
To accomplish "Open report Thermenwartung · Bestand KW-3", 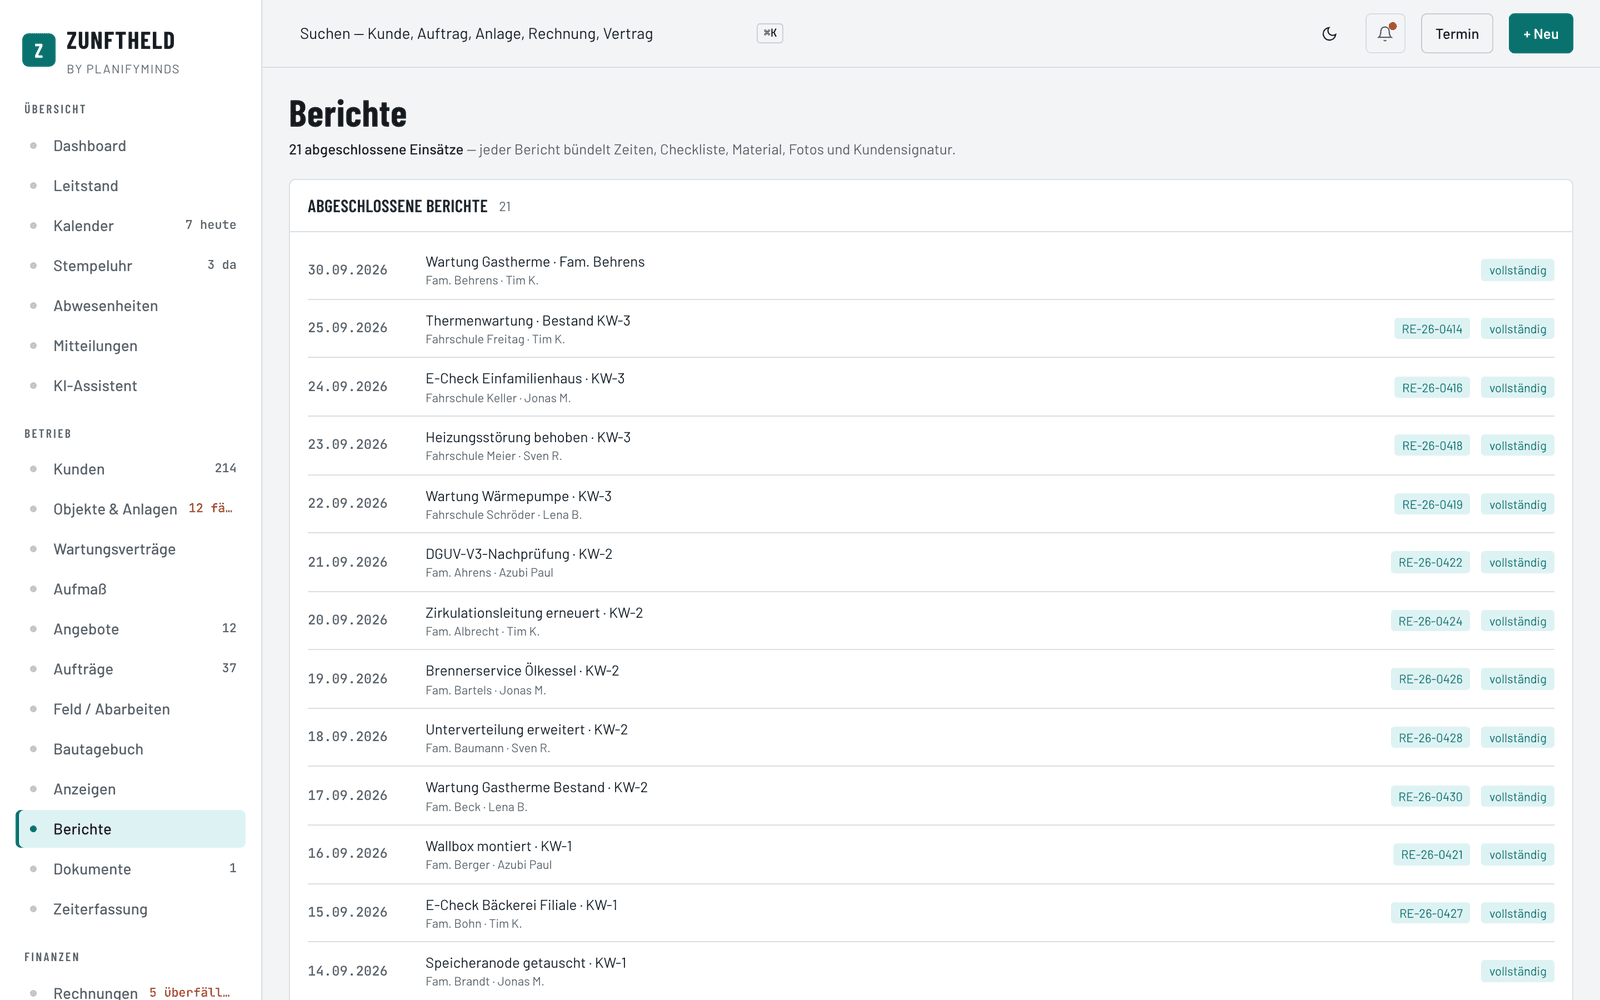I will 931,329.
